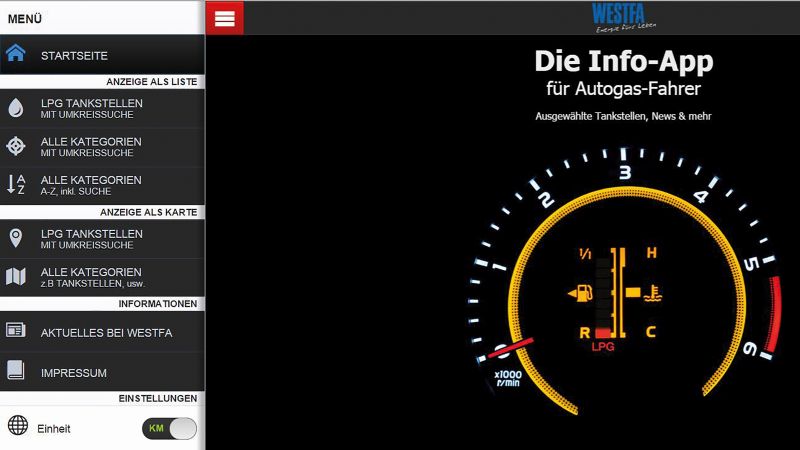The height and width of the screenshot is (450, 800).
Task: Click the 'Die Info-App' headline
Action: (623, 62)
